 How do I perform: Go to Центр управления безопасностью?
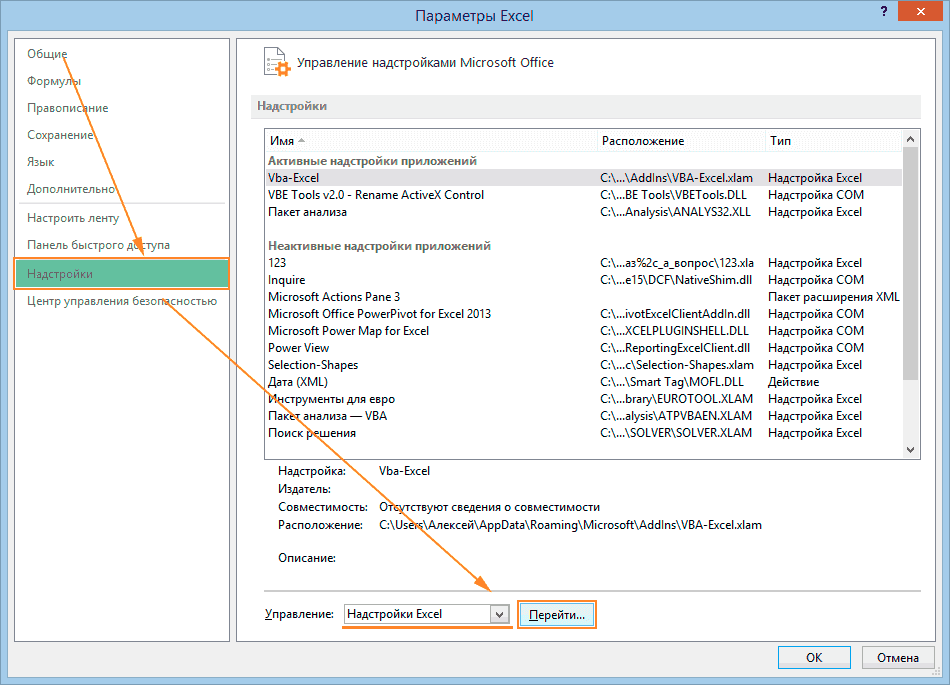(x=121, y=301)
